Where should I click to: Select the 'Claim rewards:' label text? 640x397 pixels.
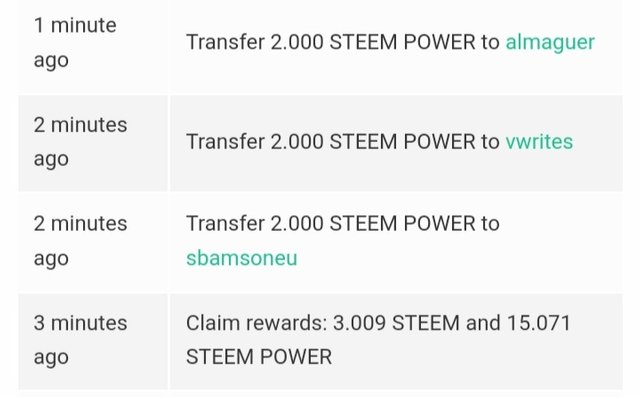[257, 323]
